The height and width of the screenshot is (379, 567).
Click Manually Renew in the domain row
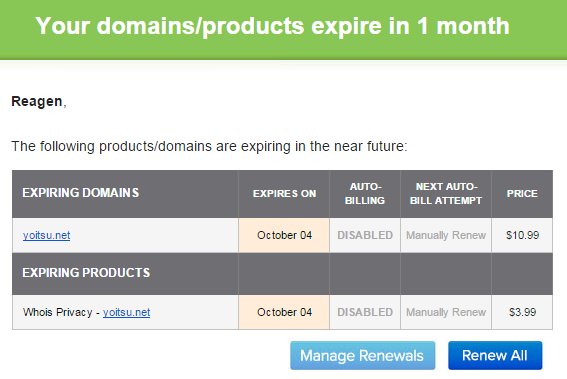[x=446, y=235]
